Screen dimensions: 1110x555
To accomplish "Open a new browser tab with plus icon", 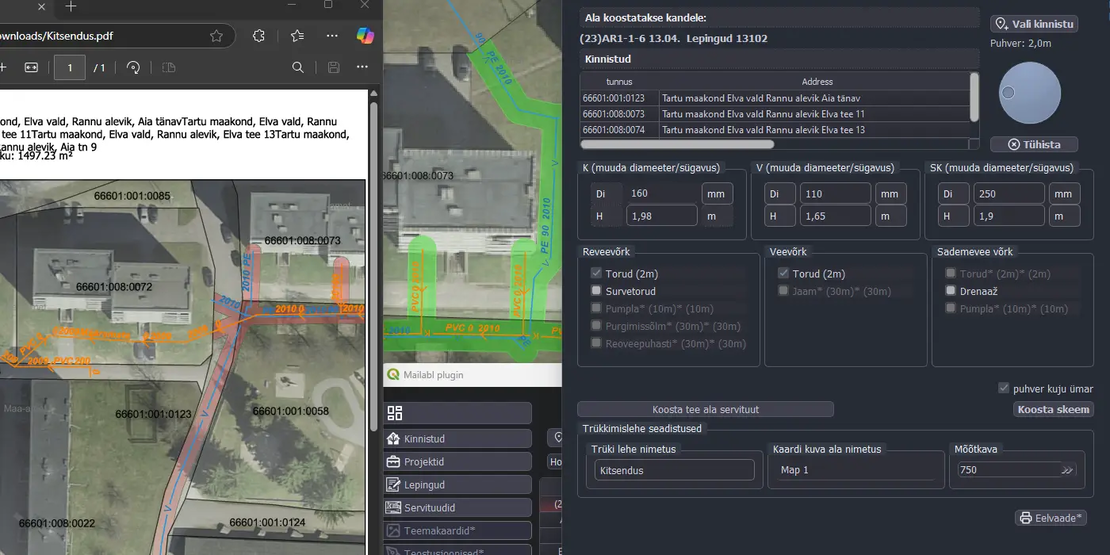I will (x=71, y=6).
